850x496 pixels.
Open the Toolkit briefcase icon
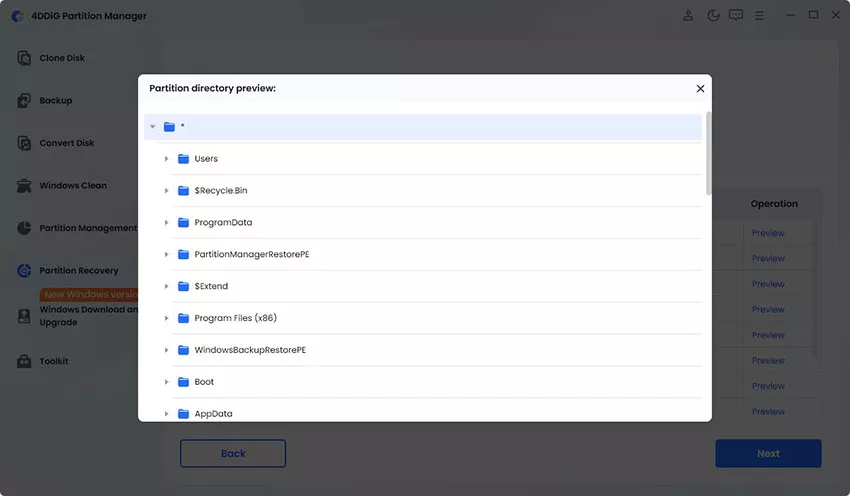point(24,361)
